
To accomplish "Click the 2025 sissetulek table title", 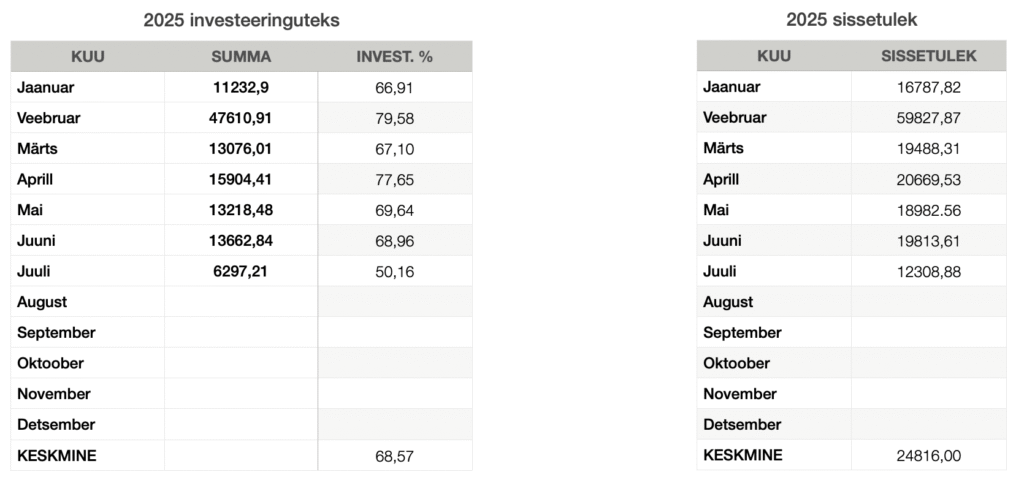I will pos(852,20).
